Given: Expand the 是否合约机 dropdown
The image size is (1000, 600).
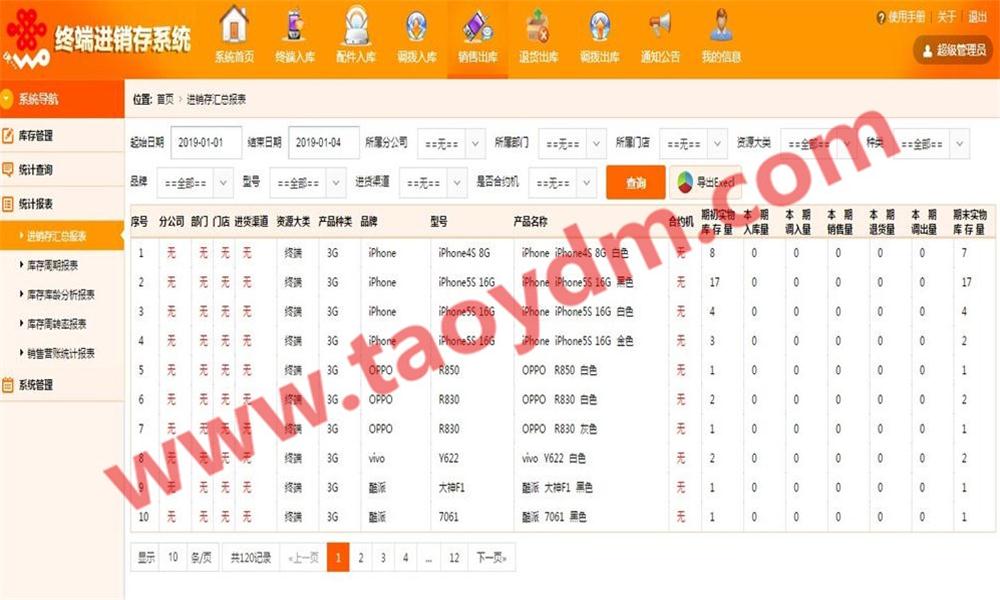Looking at the screenshot, I should [x=563, y=183].
